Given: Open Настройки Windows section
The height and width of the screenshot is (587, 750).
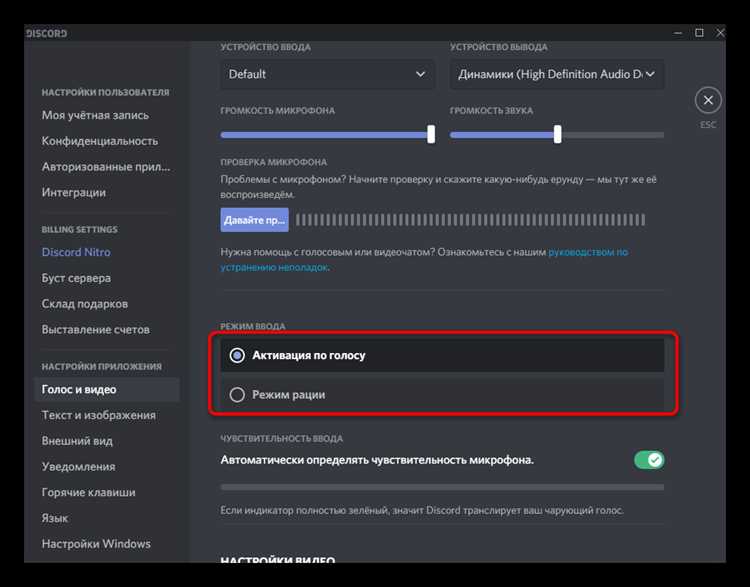Looking at the screenshot, I should coord(96,544).
